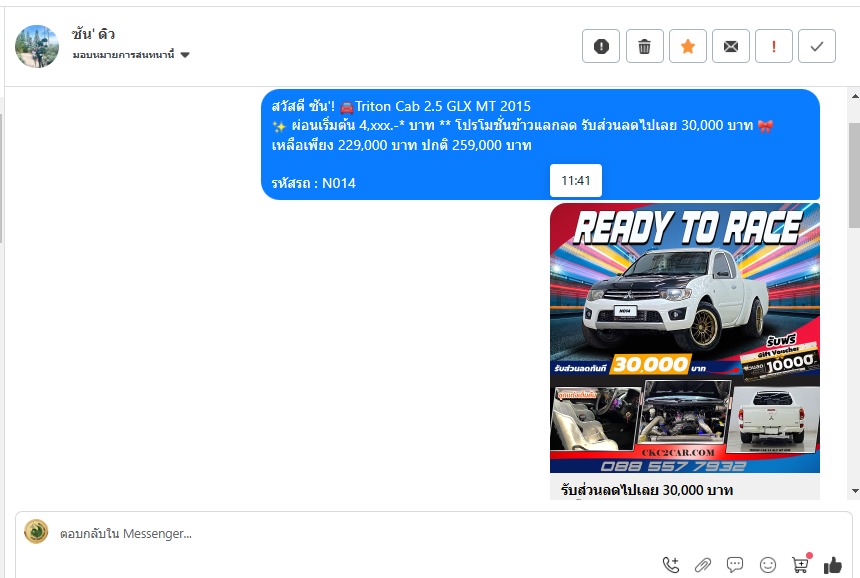This screenshot has height=578, width=860.
Task: Mark conversation as done with checkmark
Action: [x=817, y=46]
